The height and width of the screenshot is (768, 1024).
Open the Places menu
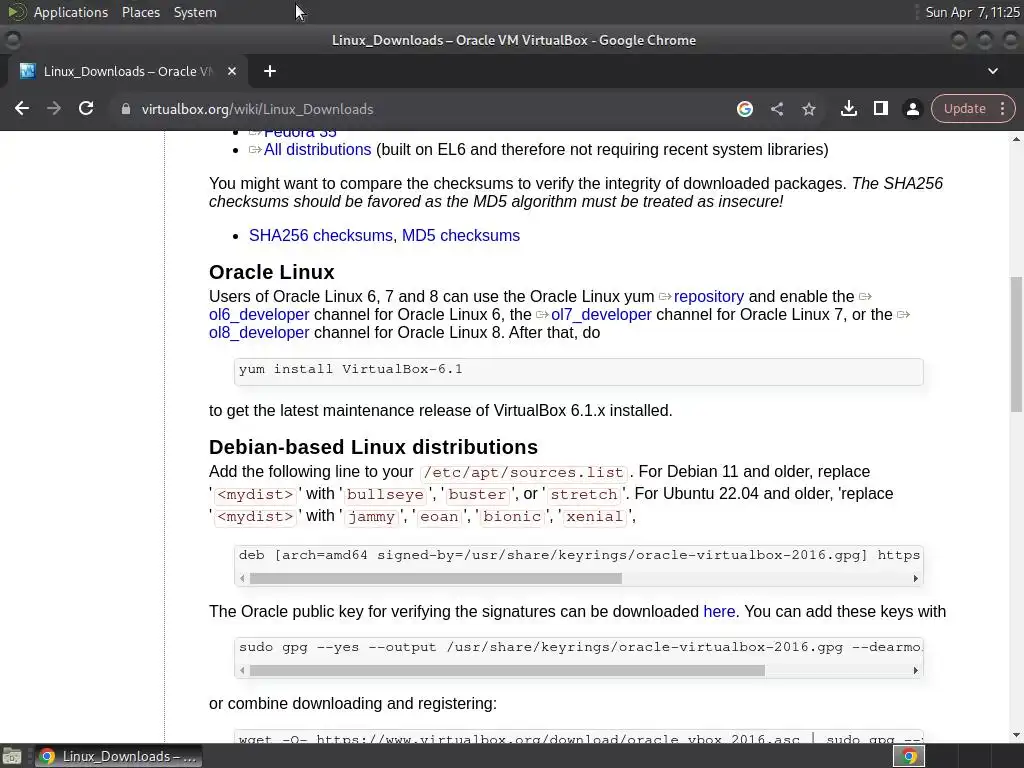click(140, 12)
